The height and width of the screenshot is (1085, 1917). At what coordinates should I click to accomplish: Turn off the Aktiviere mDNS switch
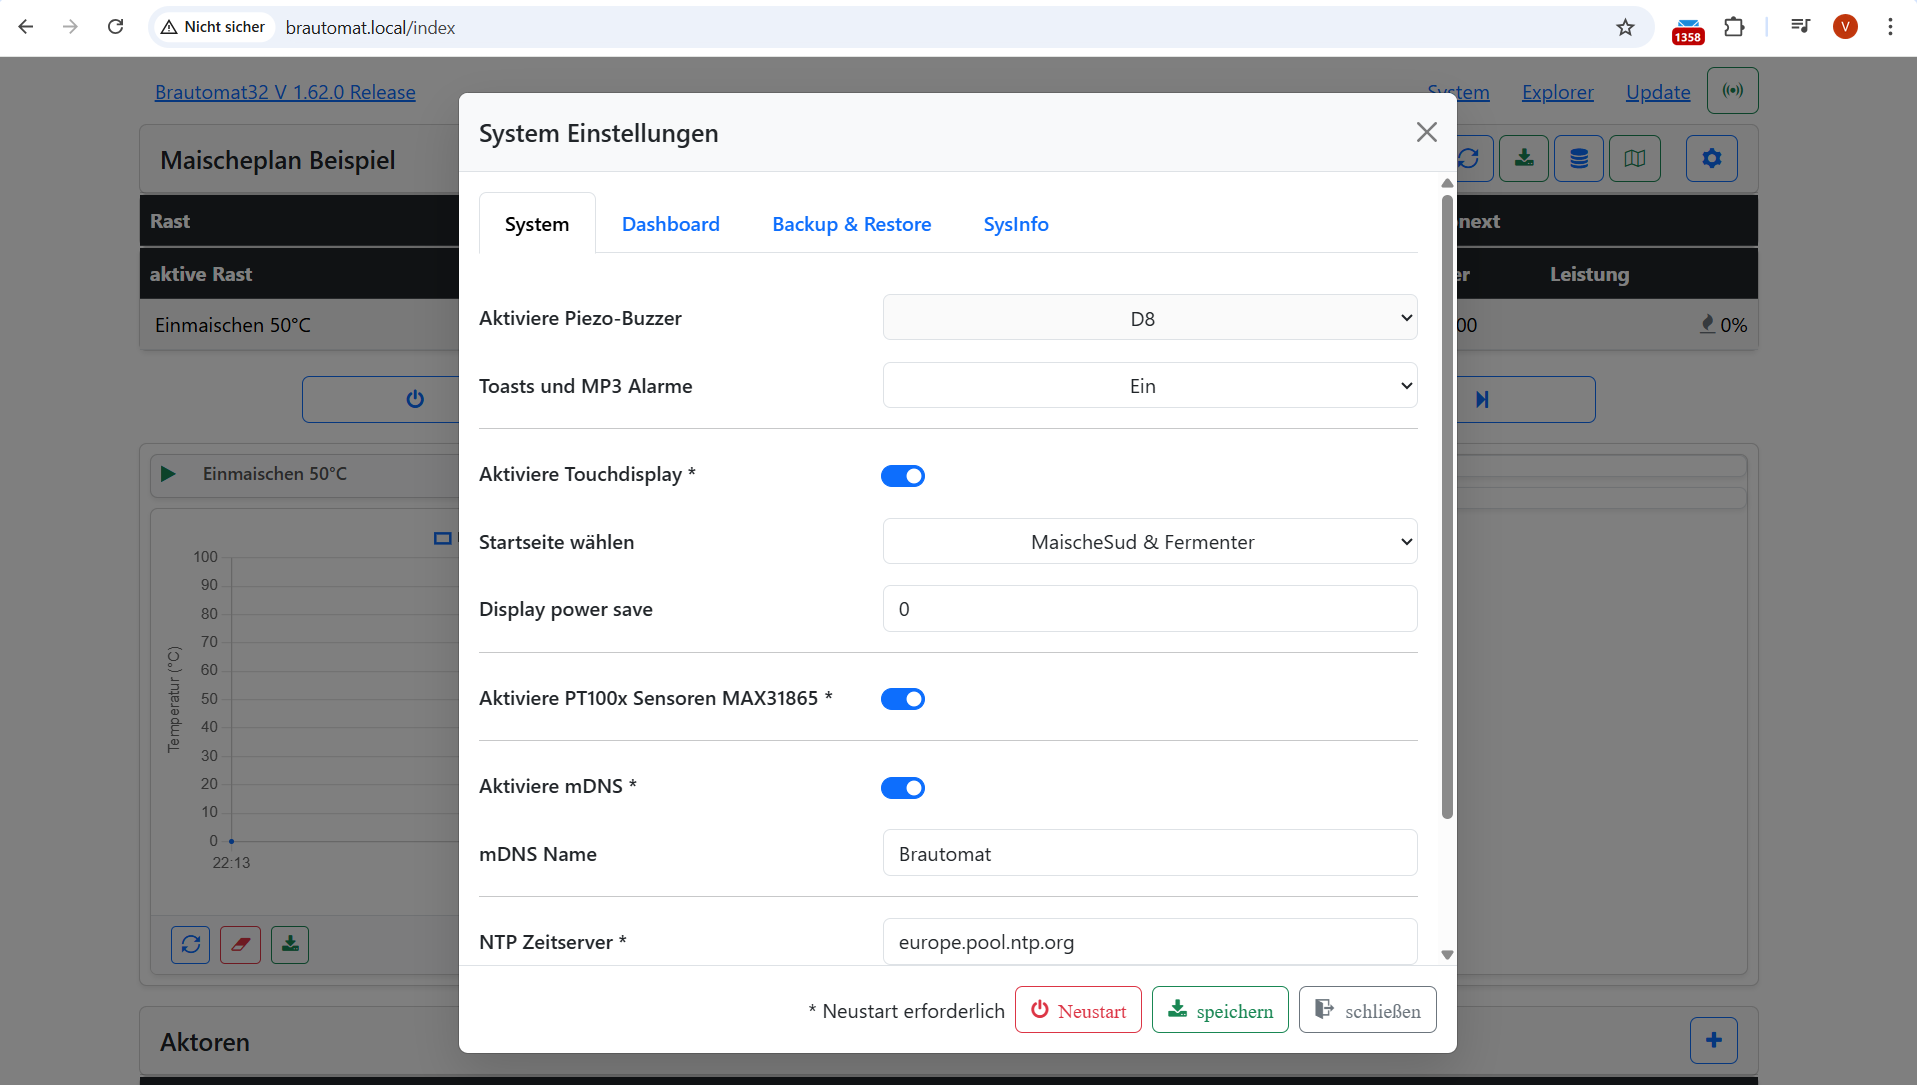902,788
